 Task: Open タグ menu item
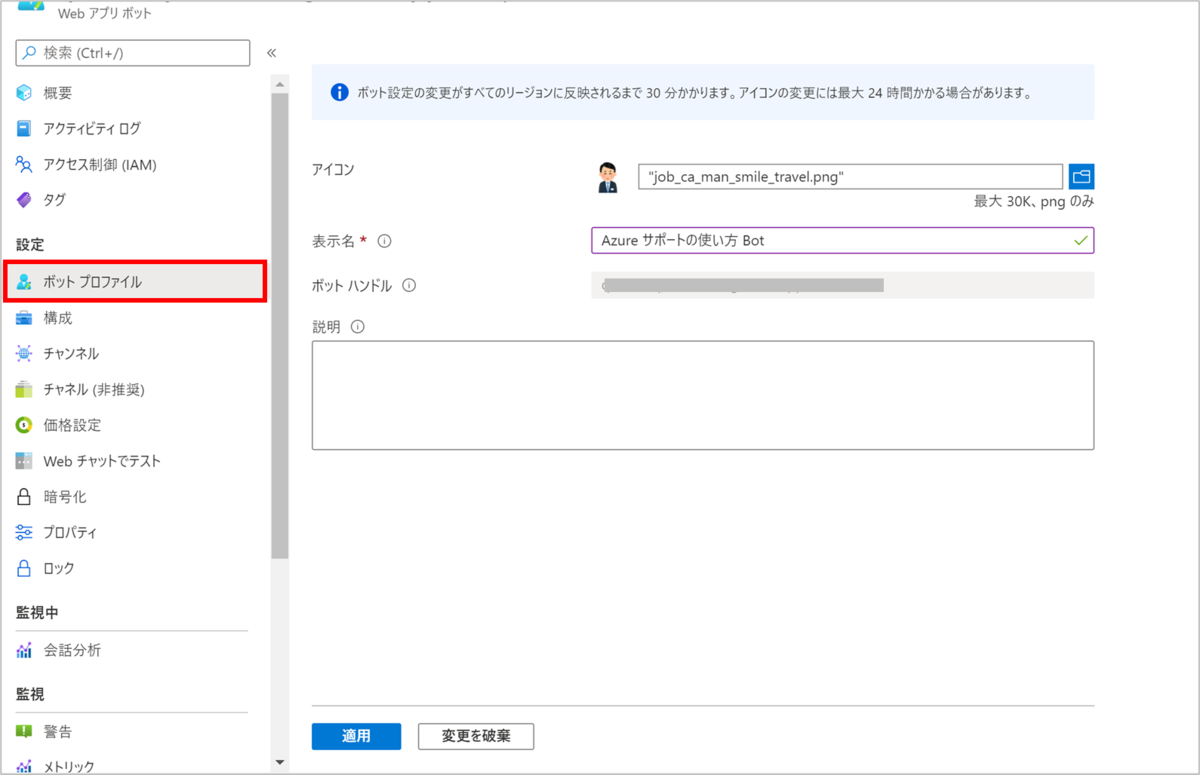tap(55, 200)
